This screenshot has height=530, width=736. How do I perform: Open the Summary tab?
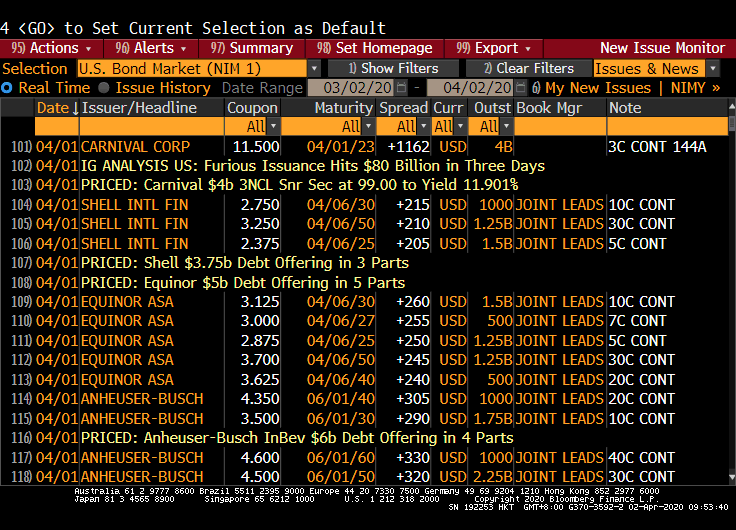pyautogui.click(x=252, y=48)
